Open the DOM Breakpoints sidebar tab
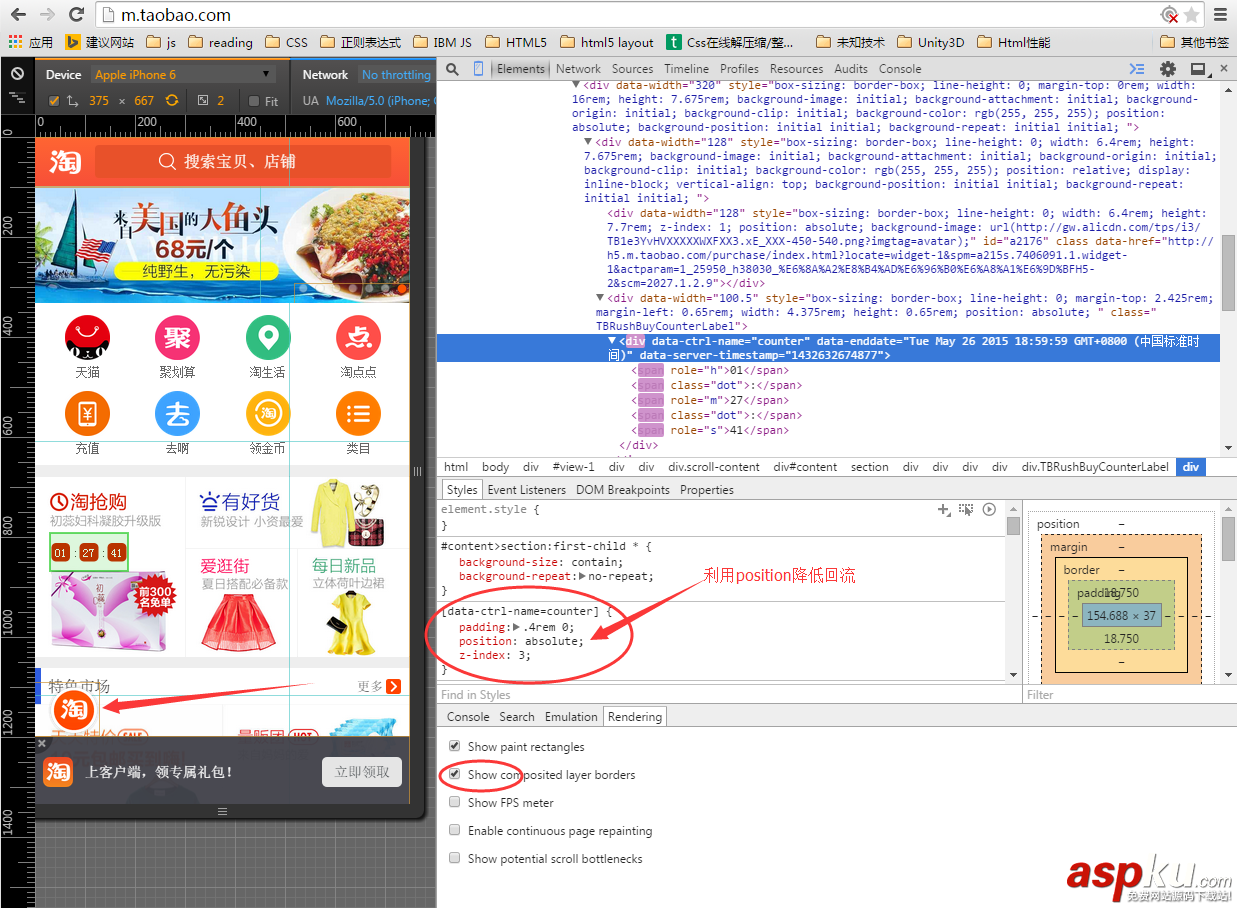This screenshot has height=908, width=1237. [x=623, y=490]
